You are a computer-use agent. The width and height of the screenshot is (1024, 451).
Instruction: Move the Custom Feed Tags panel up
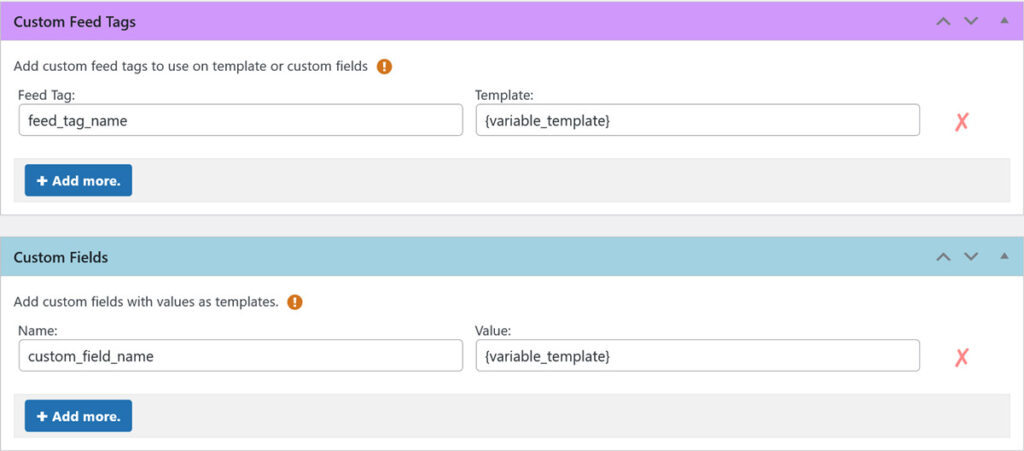pyautogui.click(x=942, y=21)
